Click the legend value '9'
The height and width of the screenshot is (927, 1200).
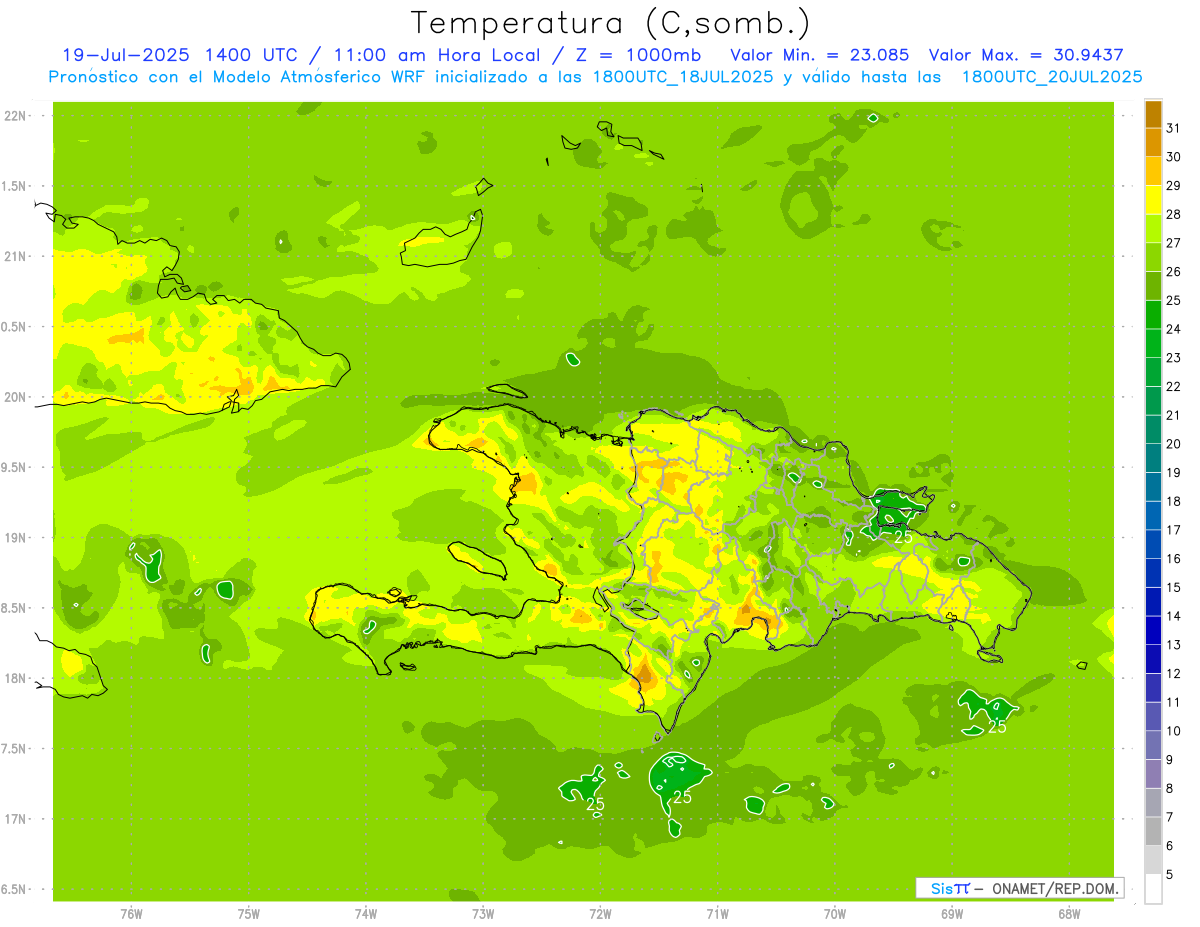(1170, 760)
